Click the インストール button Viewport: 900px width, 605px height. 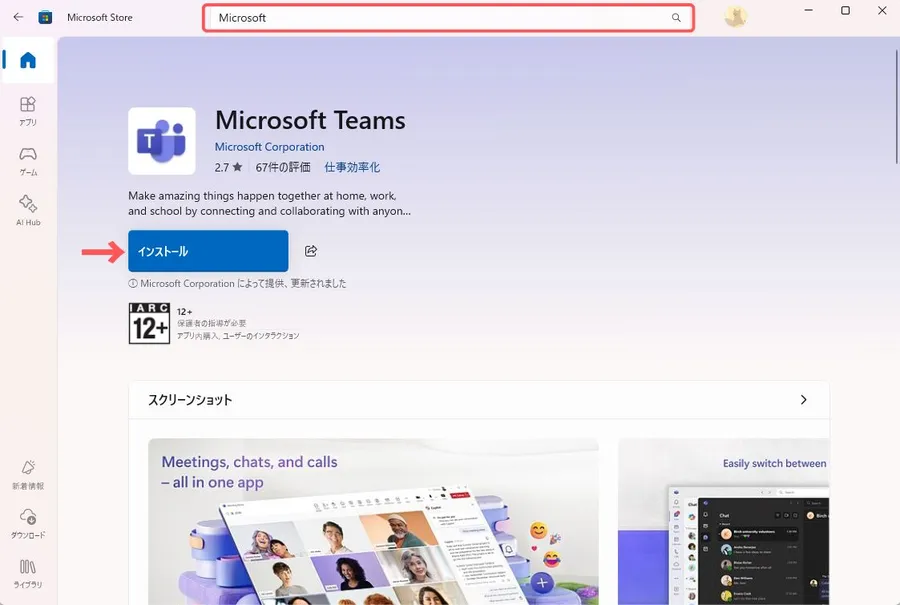tap(208, 251)
